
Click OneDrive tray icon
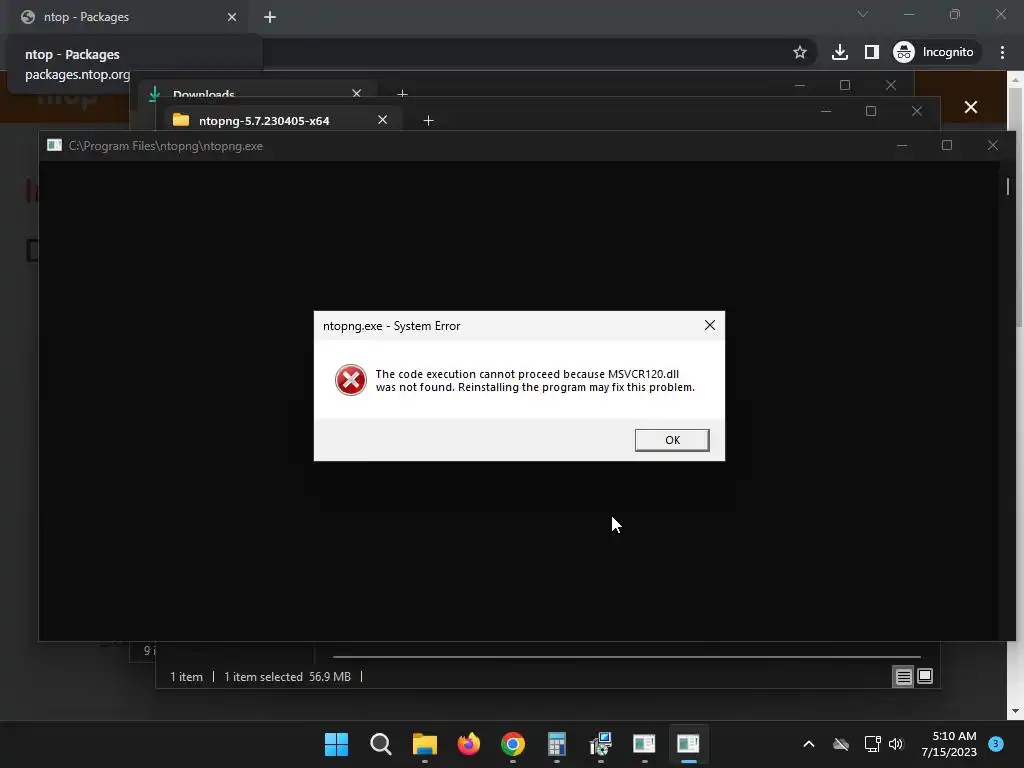coord(841,744)
